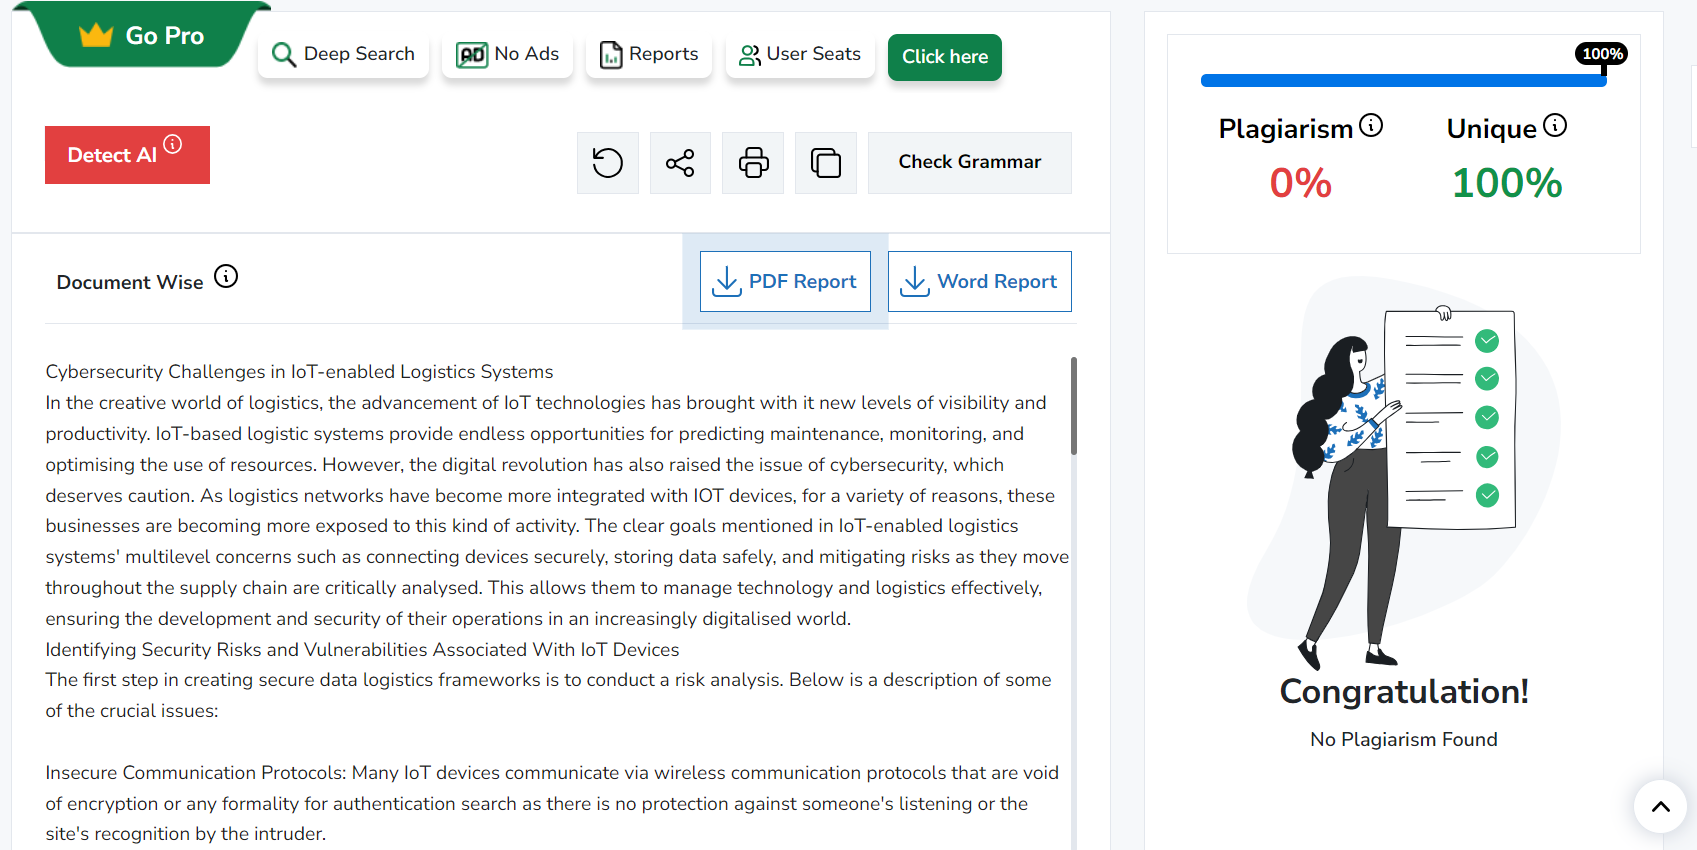The image size is (1697, 850).
Task: Open the Reports option
Action: [x=648, y=54]
